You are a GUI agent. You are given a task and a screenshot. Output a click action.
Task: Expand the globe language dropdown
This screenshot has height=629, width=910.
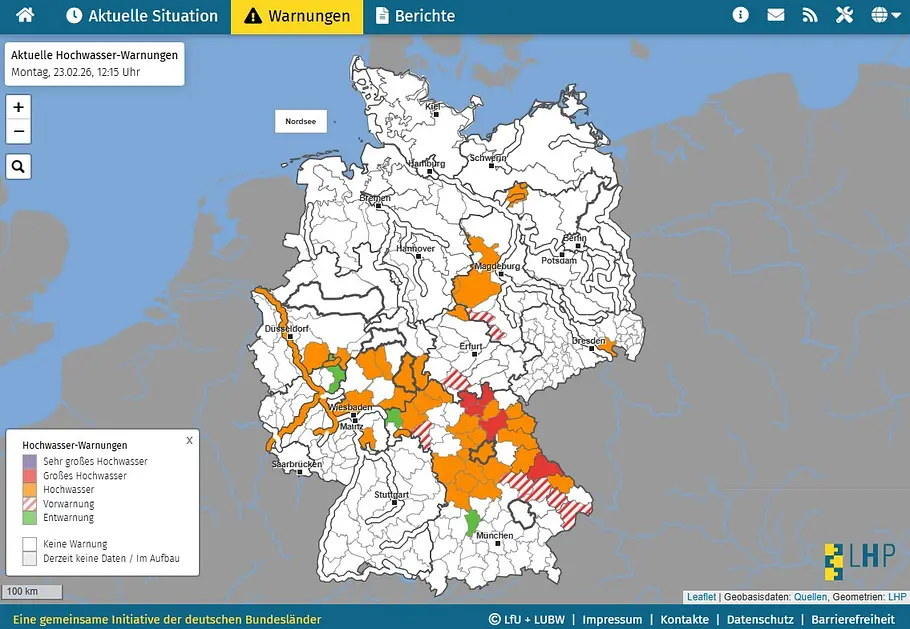click(886, 15)
